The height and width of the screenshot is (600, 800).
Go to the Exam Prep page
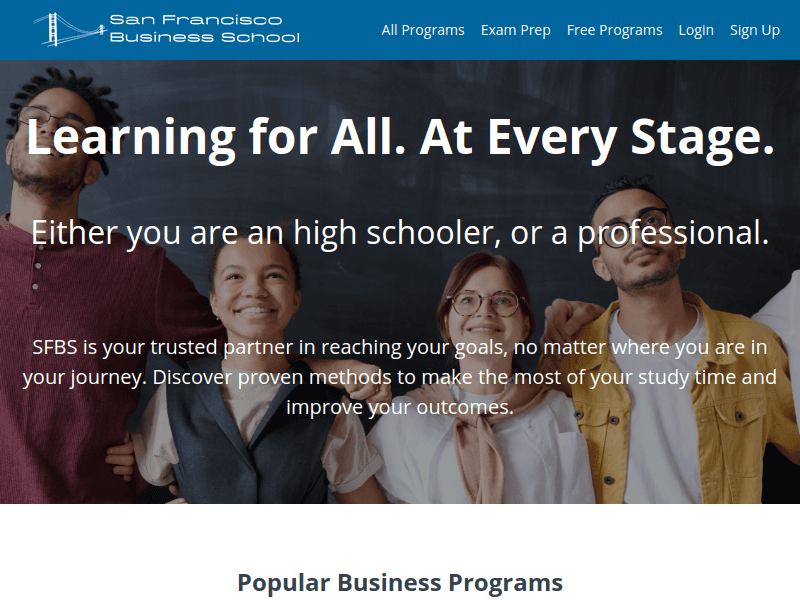point(515,30)
